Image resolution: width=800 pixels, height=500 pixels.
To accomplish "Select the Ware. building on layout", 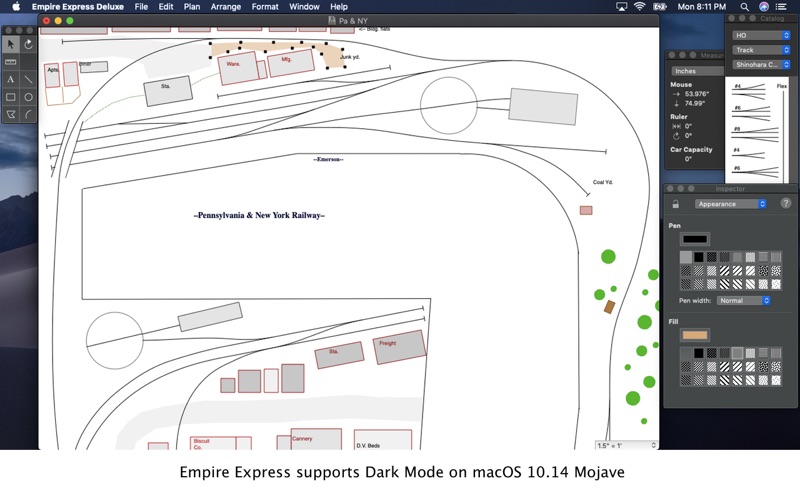I will pyautogui.click(x=238, y=68).
